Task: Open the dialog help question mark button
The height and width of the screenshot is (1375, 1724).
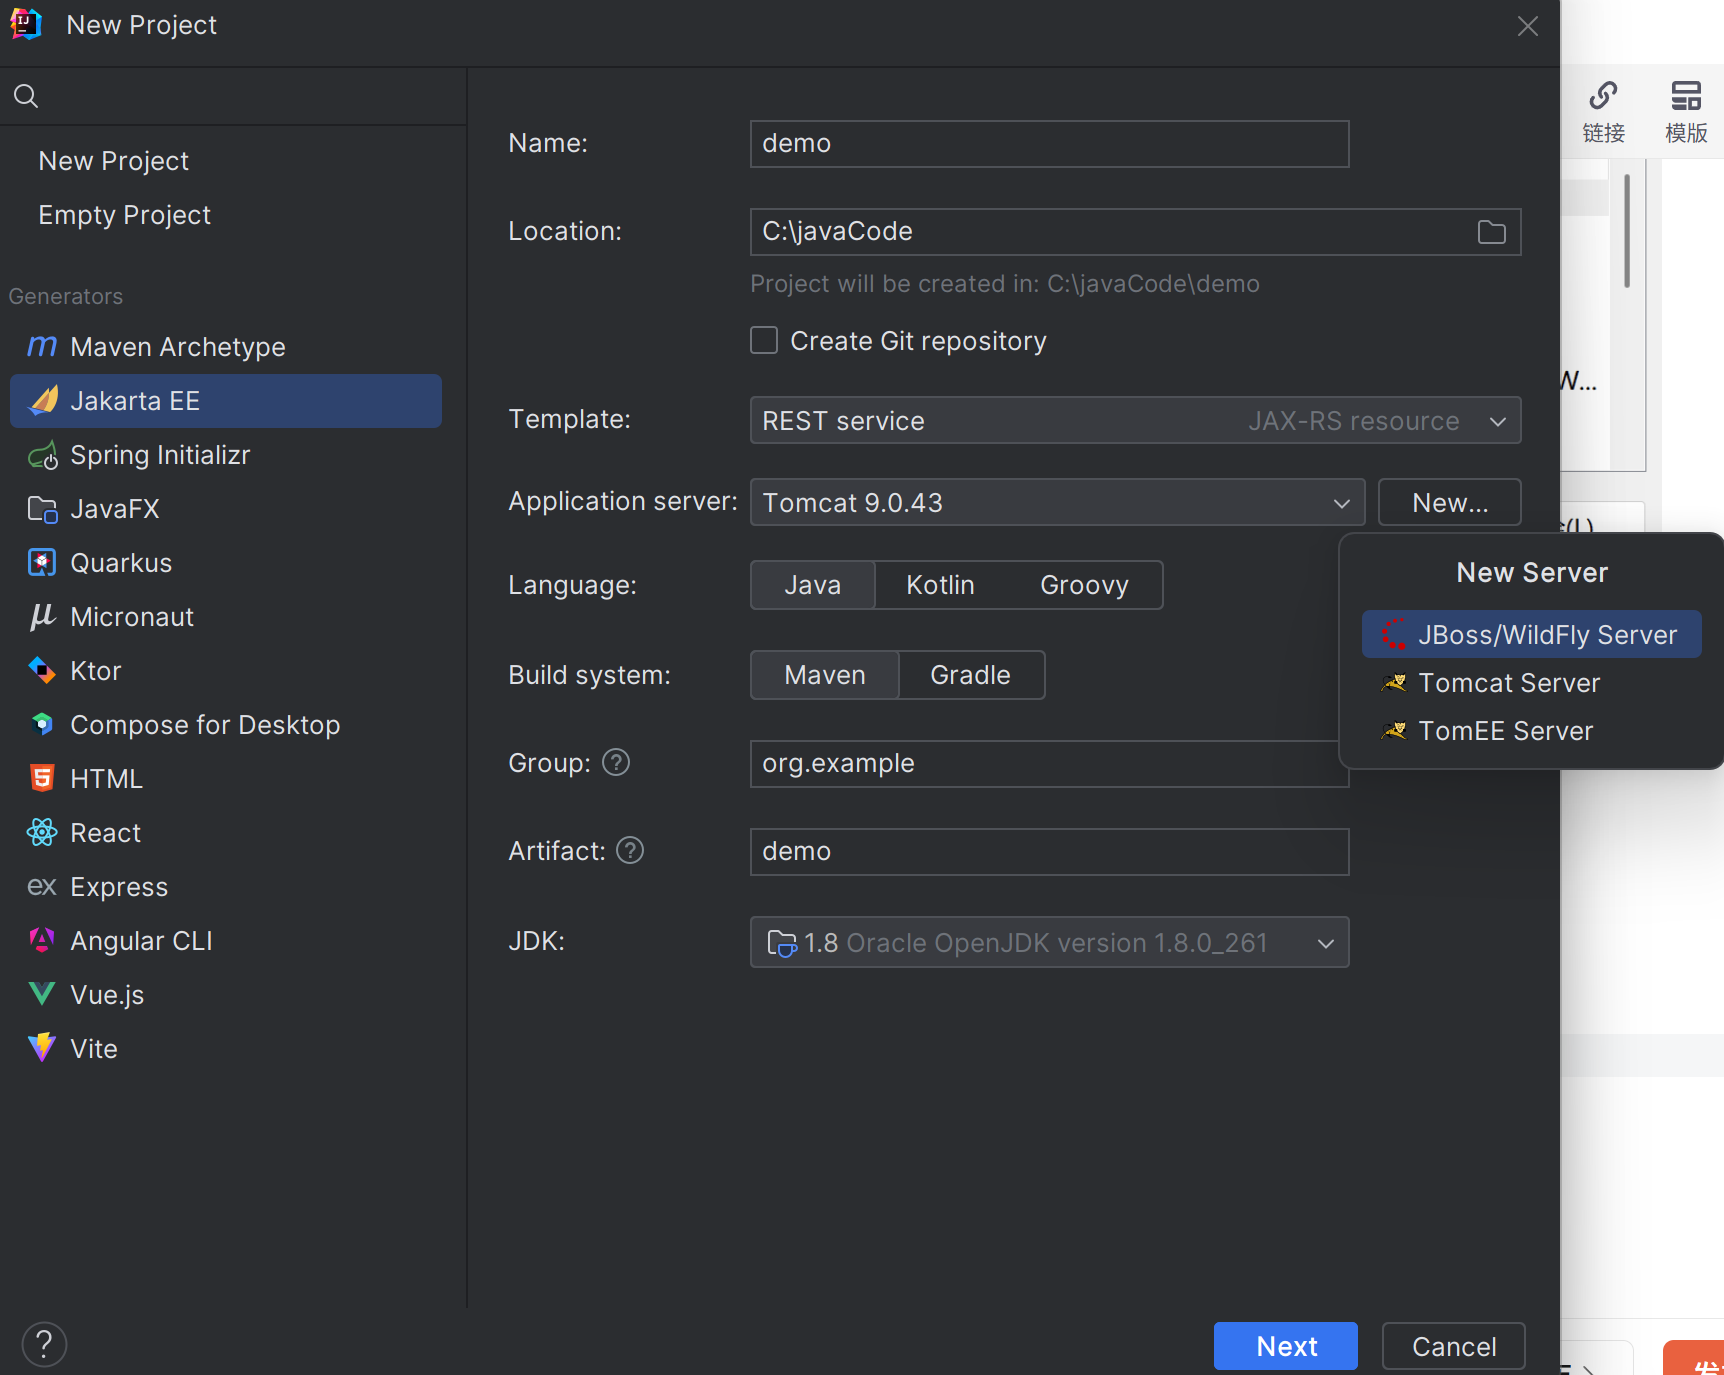Action: point(44,1345)
